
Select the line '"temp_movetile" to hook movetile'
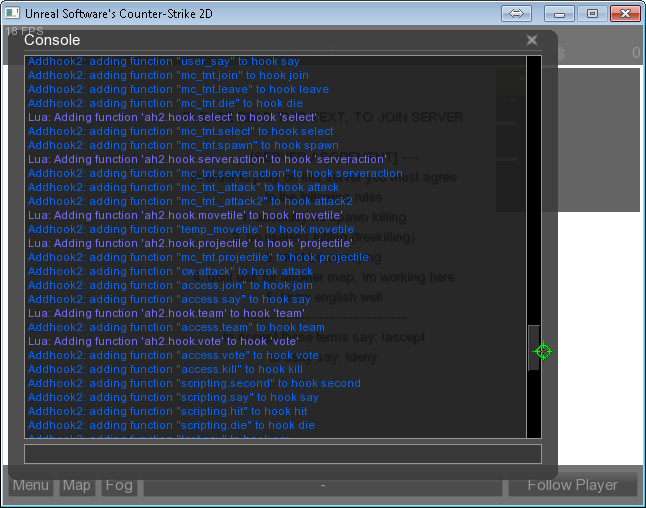191,229
